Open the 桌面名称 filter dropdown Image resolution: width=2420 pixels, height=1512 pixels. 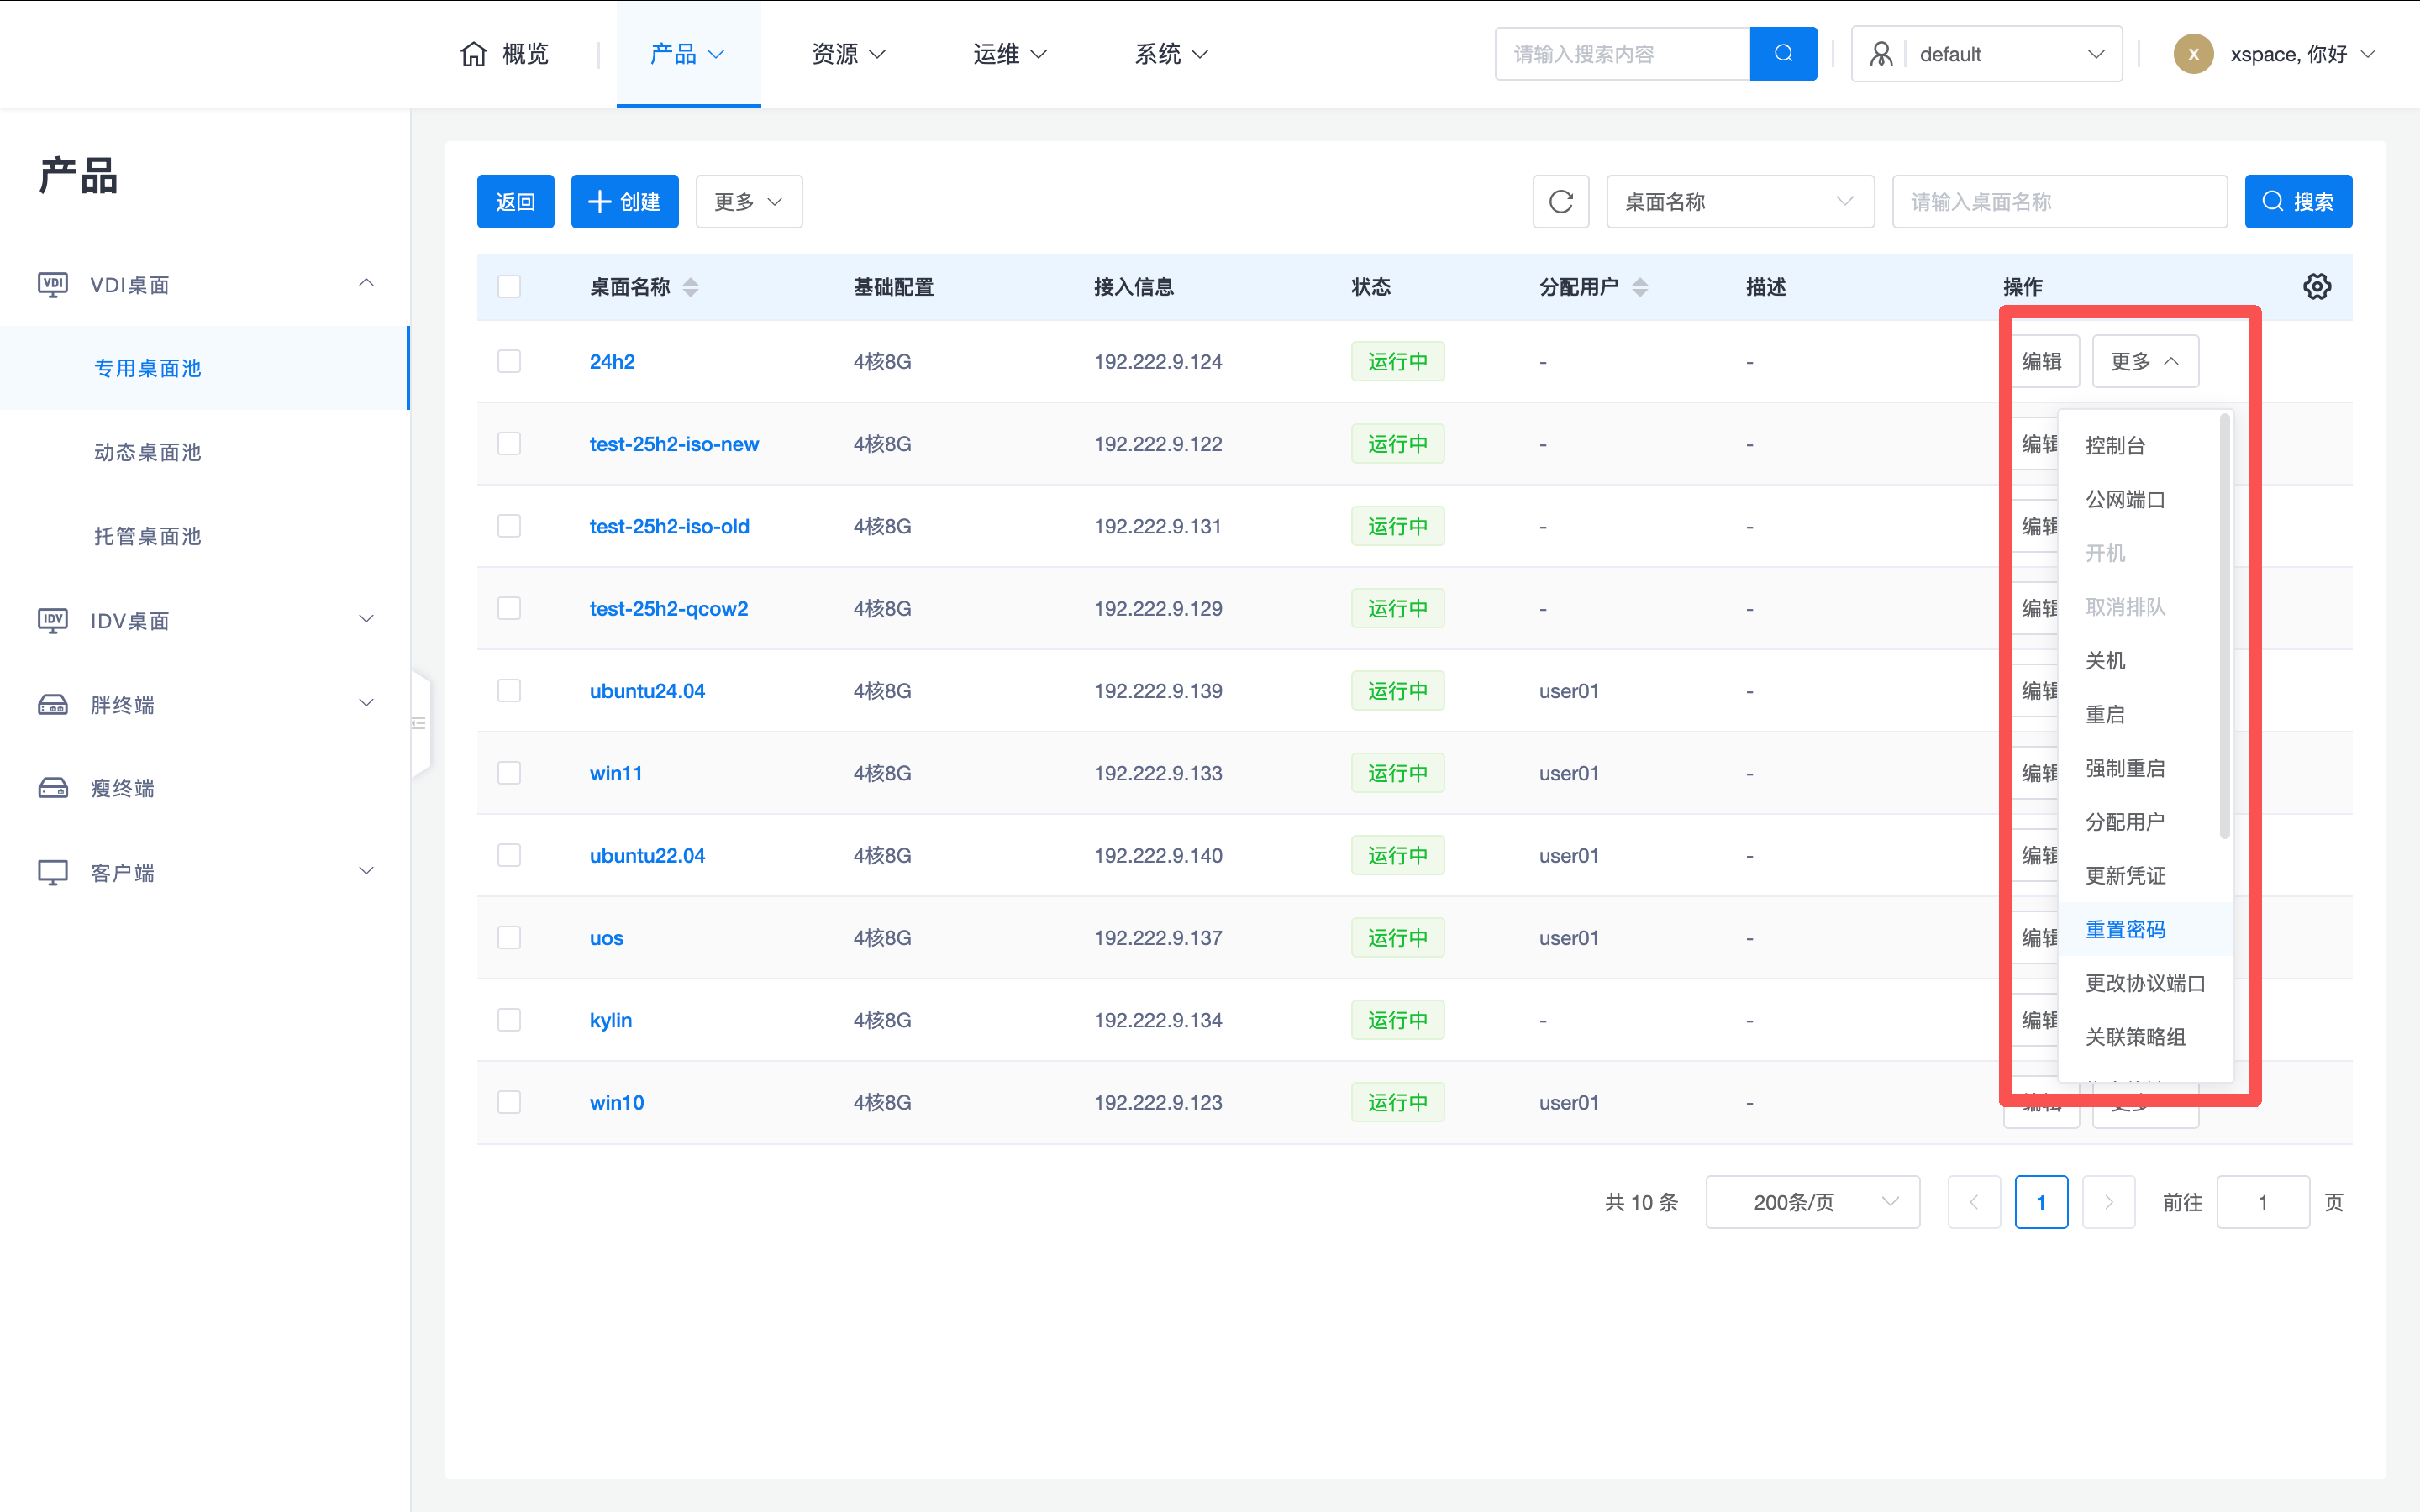click(x=1739, y=202)
